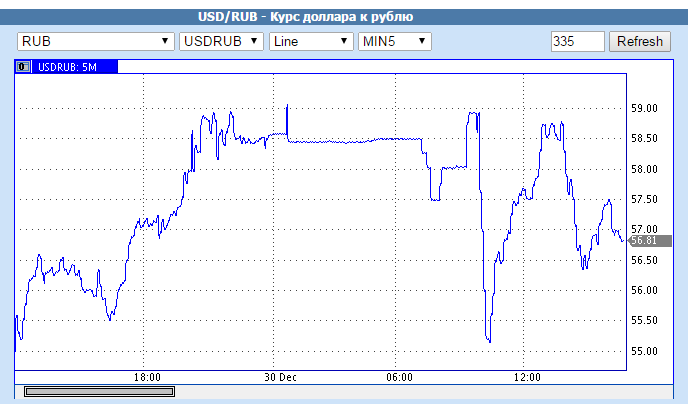Click the 12:00 time axis label

click(526, 377)
